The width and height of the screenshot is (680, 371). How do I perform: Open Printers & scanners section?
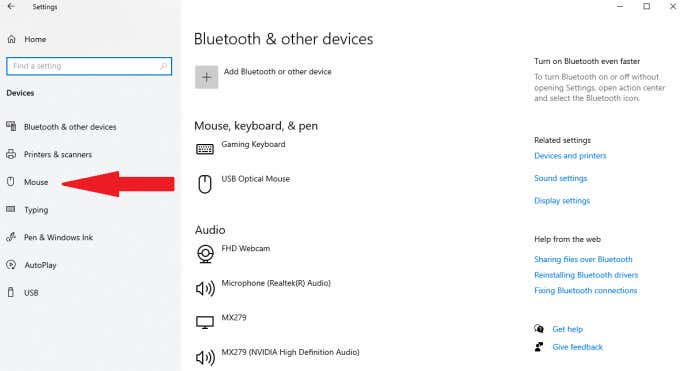(x=58, y=154)
